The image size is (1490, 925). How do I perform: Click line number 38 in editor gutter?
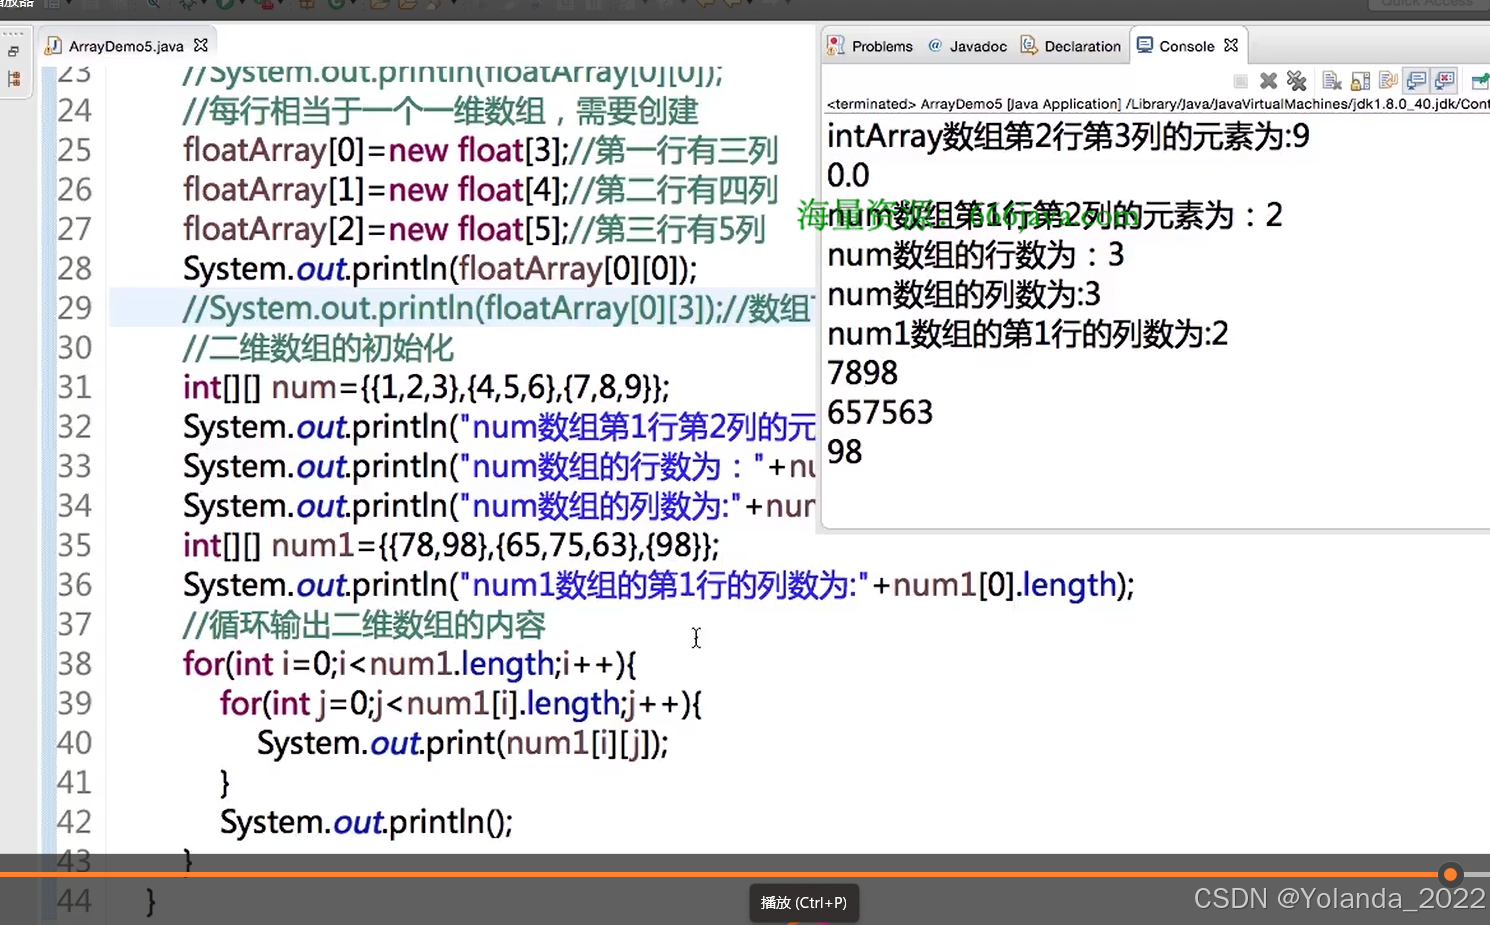74,664
